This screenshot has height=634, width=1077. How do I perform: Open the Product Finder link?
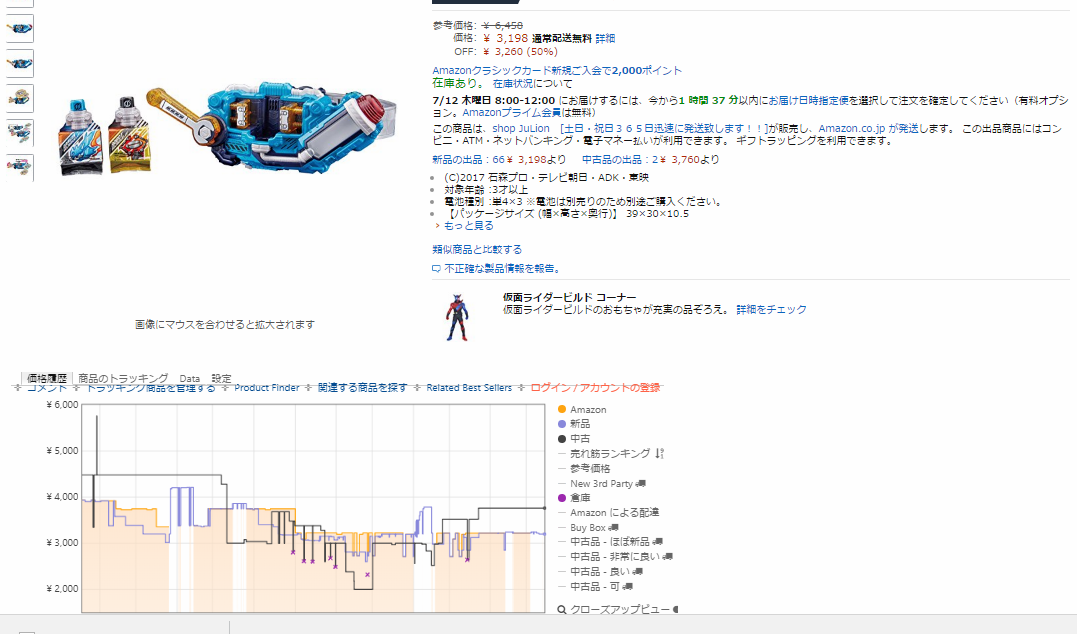tap(266, 388)
